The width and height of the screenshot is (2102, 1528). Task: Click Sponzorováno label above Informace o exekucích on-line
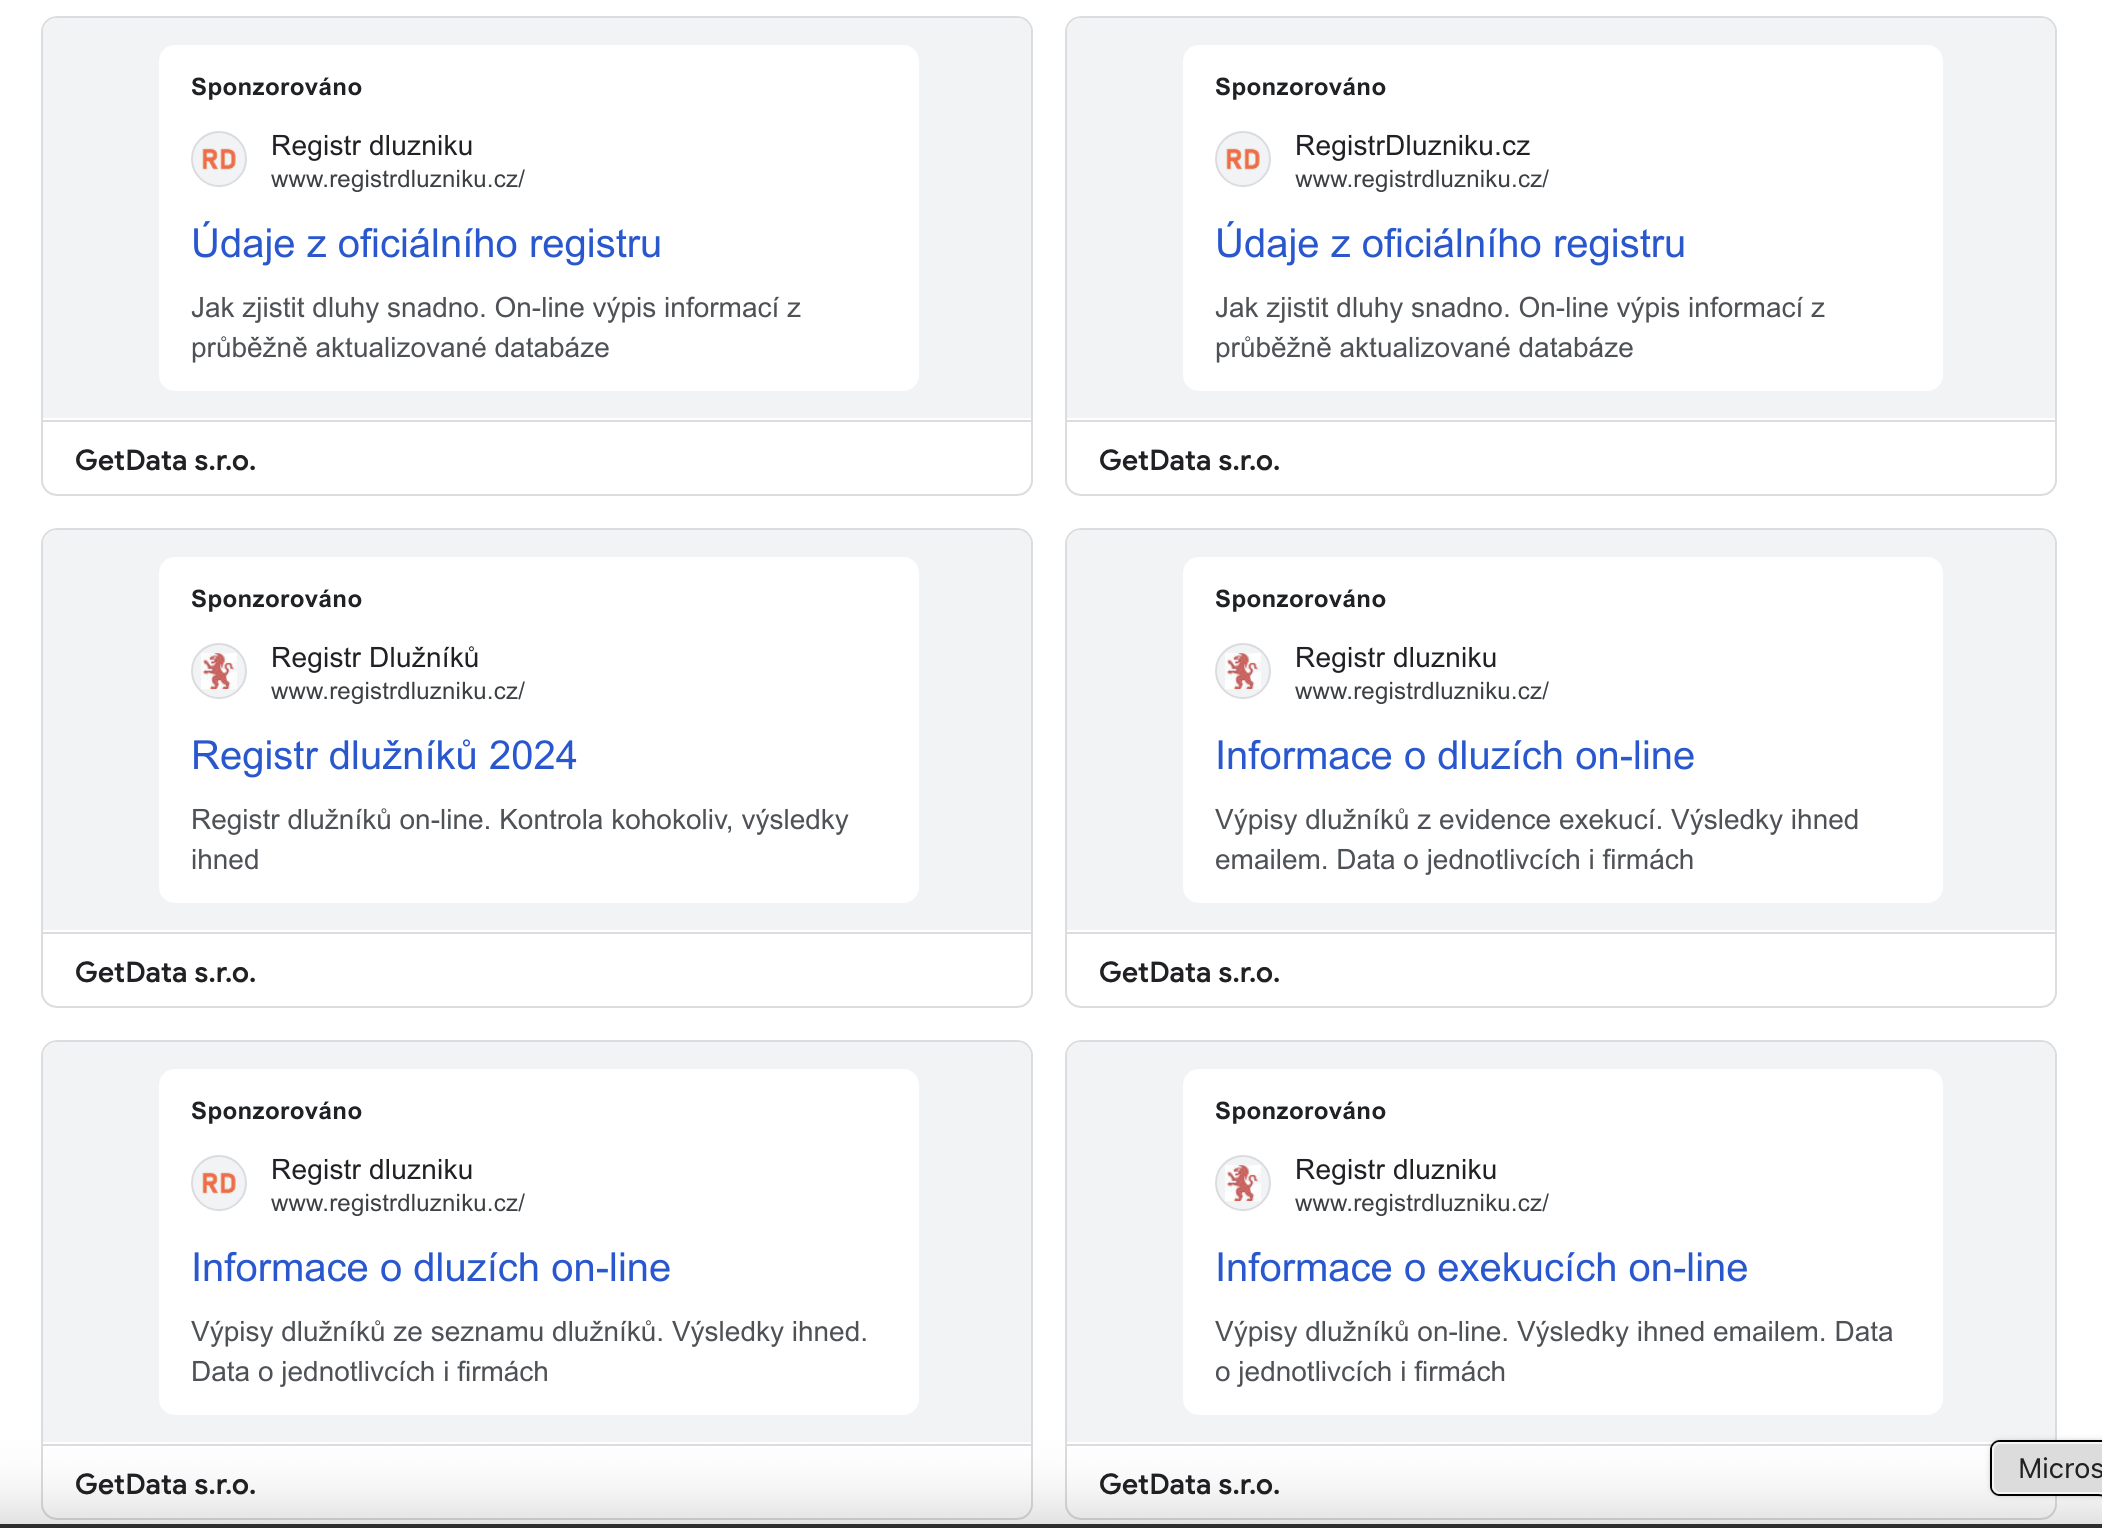[1300, 1111]
